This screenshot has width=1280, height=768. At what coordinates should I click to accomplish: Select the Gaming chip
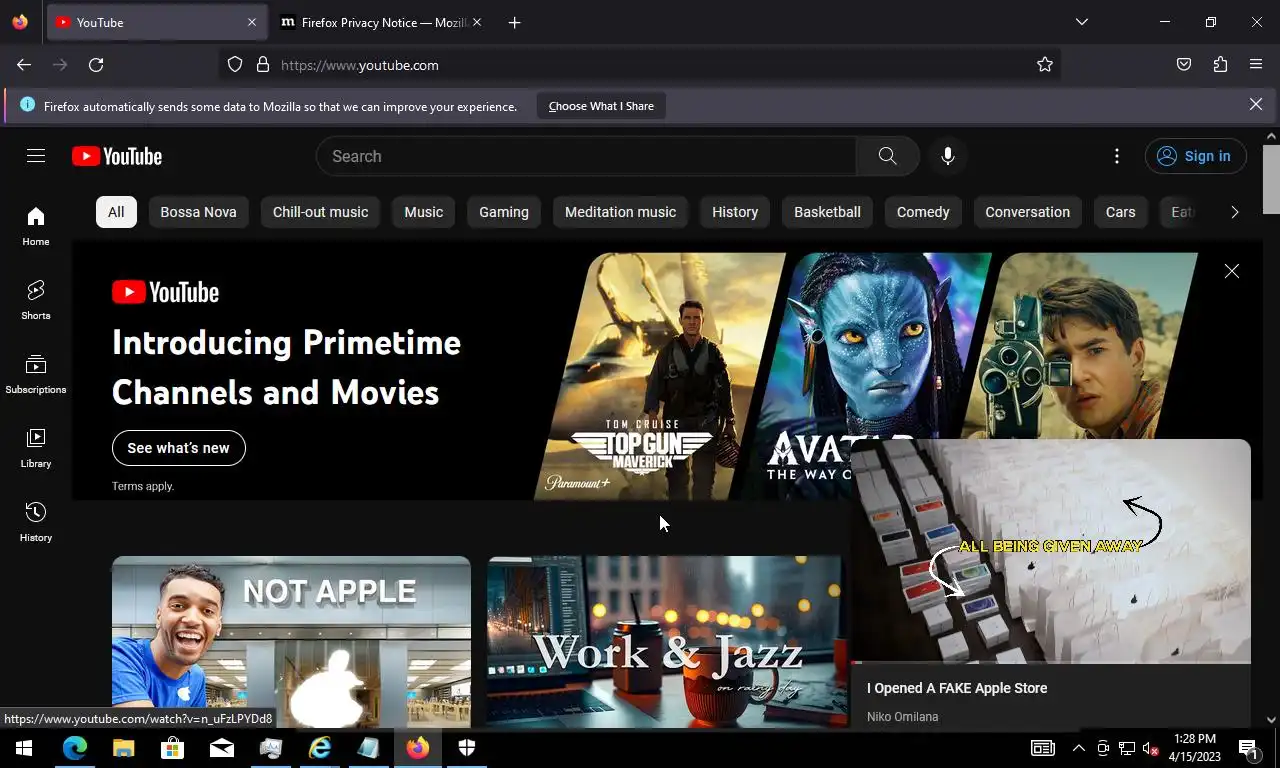[x=504, y=212]
